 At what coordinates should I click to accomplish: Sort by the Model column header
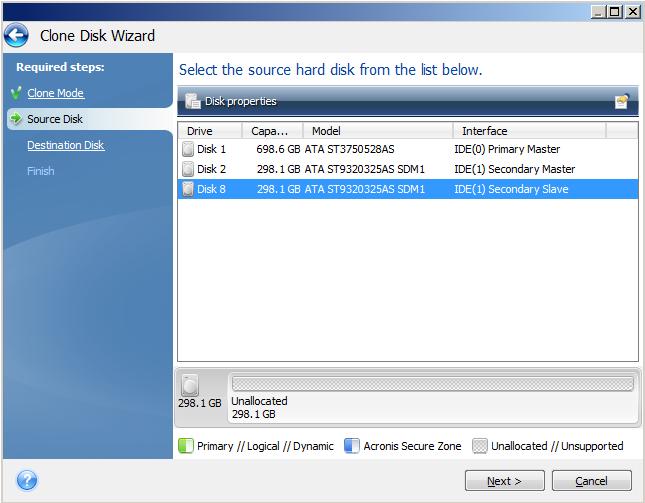coord(378,131)
